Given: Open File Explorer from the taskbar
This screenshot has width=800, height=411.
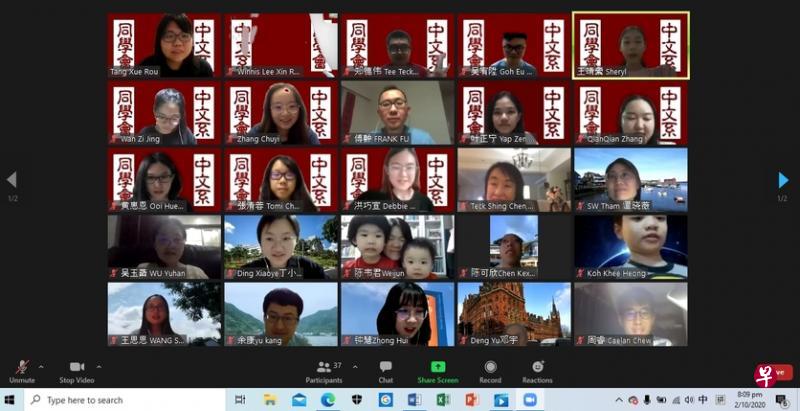Looking at the screenshot, I should 270,400.
